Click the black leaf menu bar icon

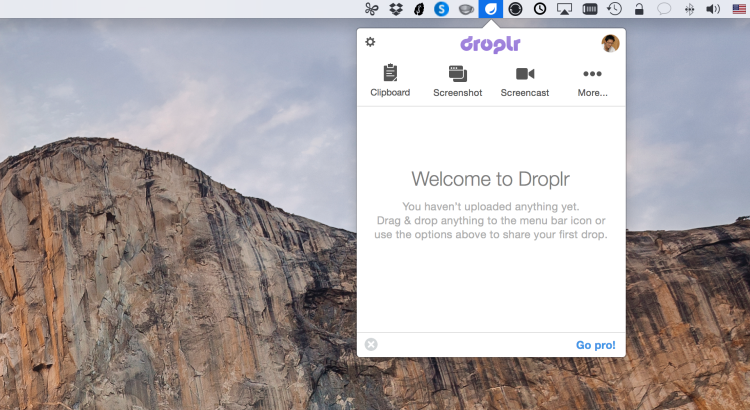point(419,9)
